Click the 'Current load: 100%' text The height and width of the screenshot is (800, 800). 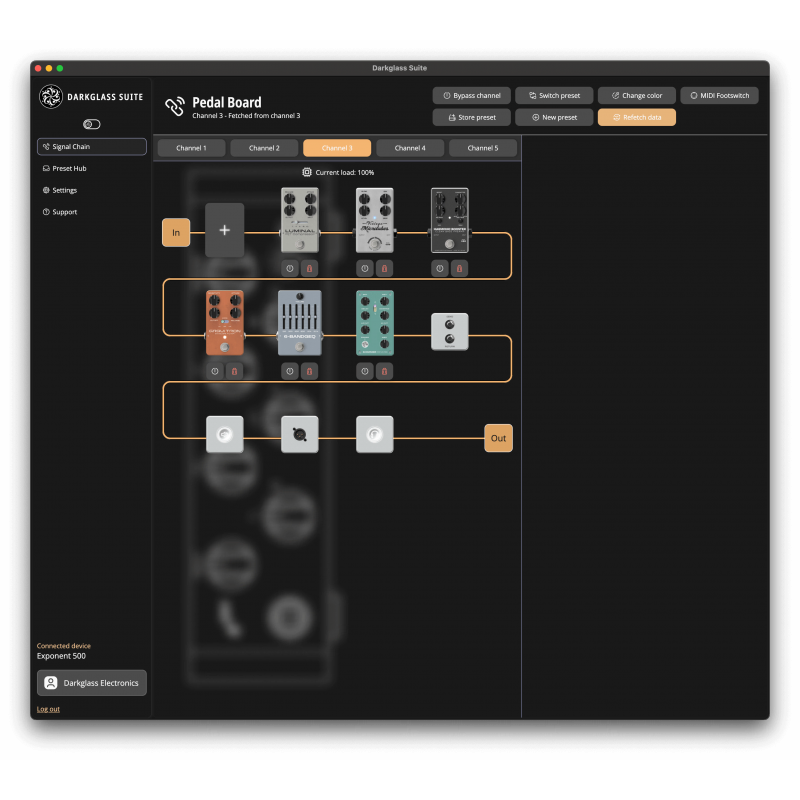click(345, 172)
